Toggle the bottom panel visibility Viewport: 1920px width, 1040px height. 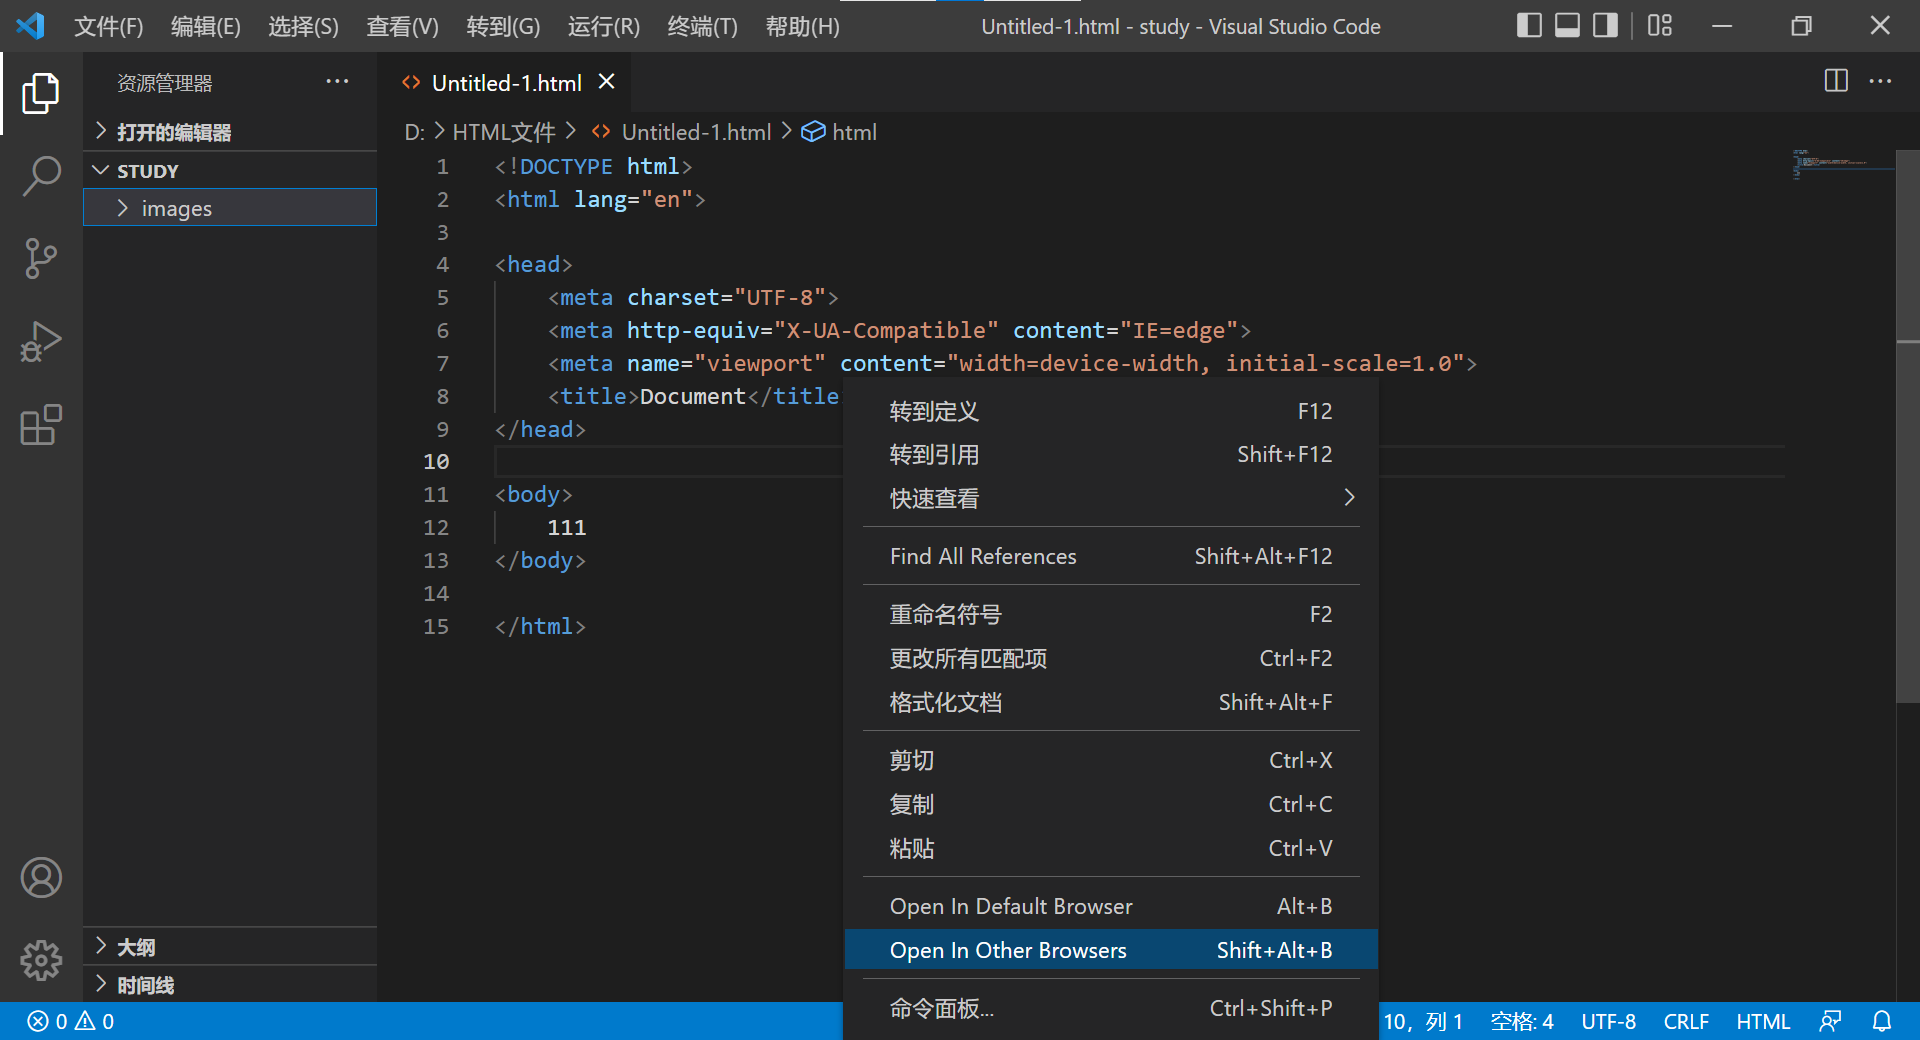coord(1566,25)
